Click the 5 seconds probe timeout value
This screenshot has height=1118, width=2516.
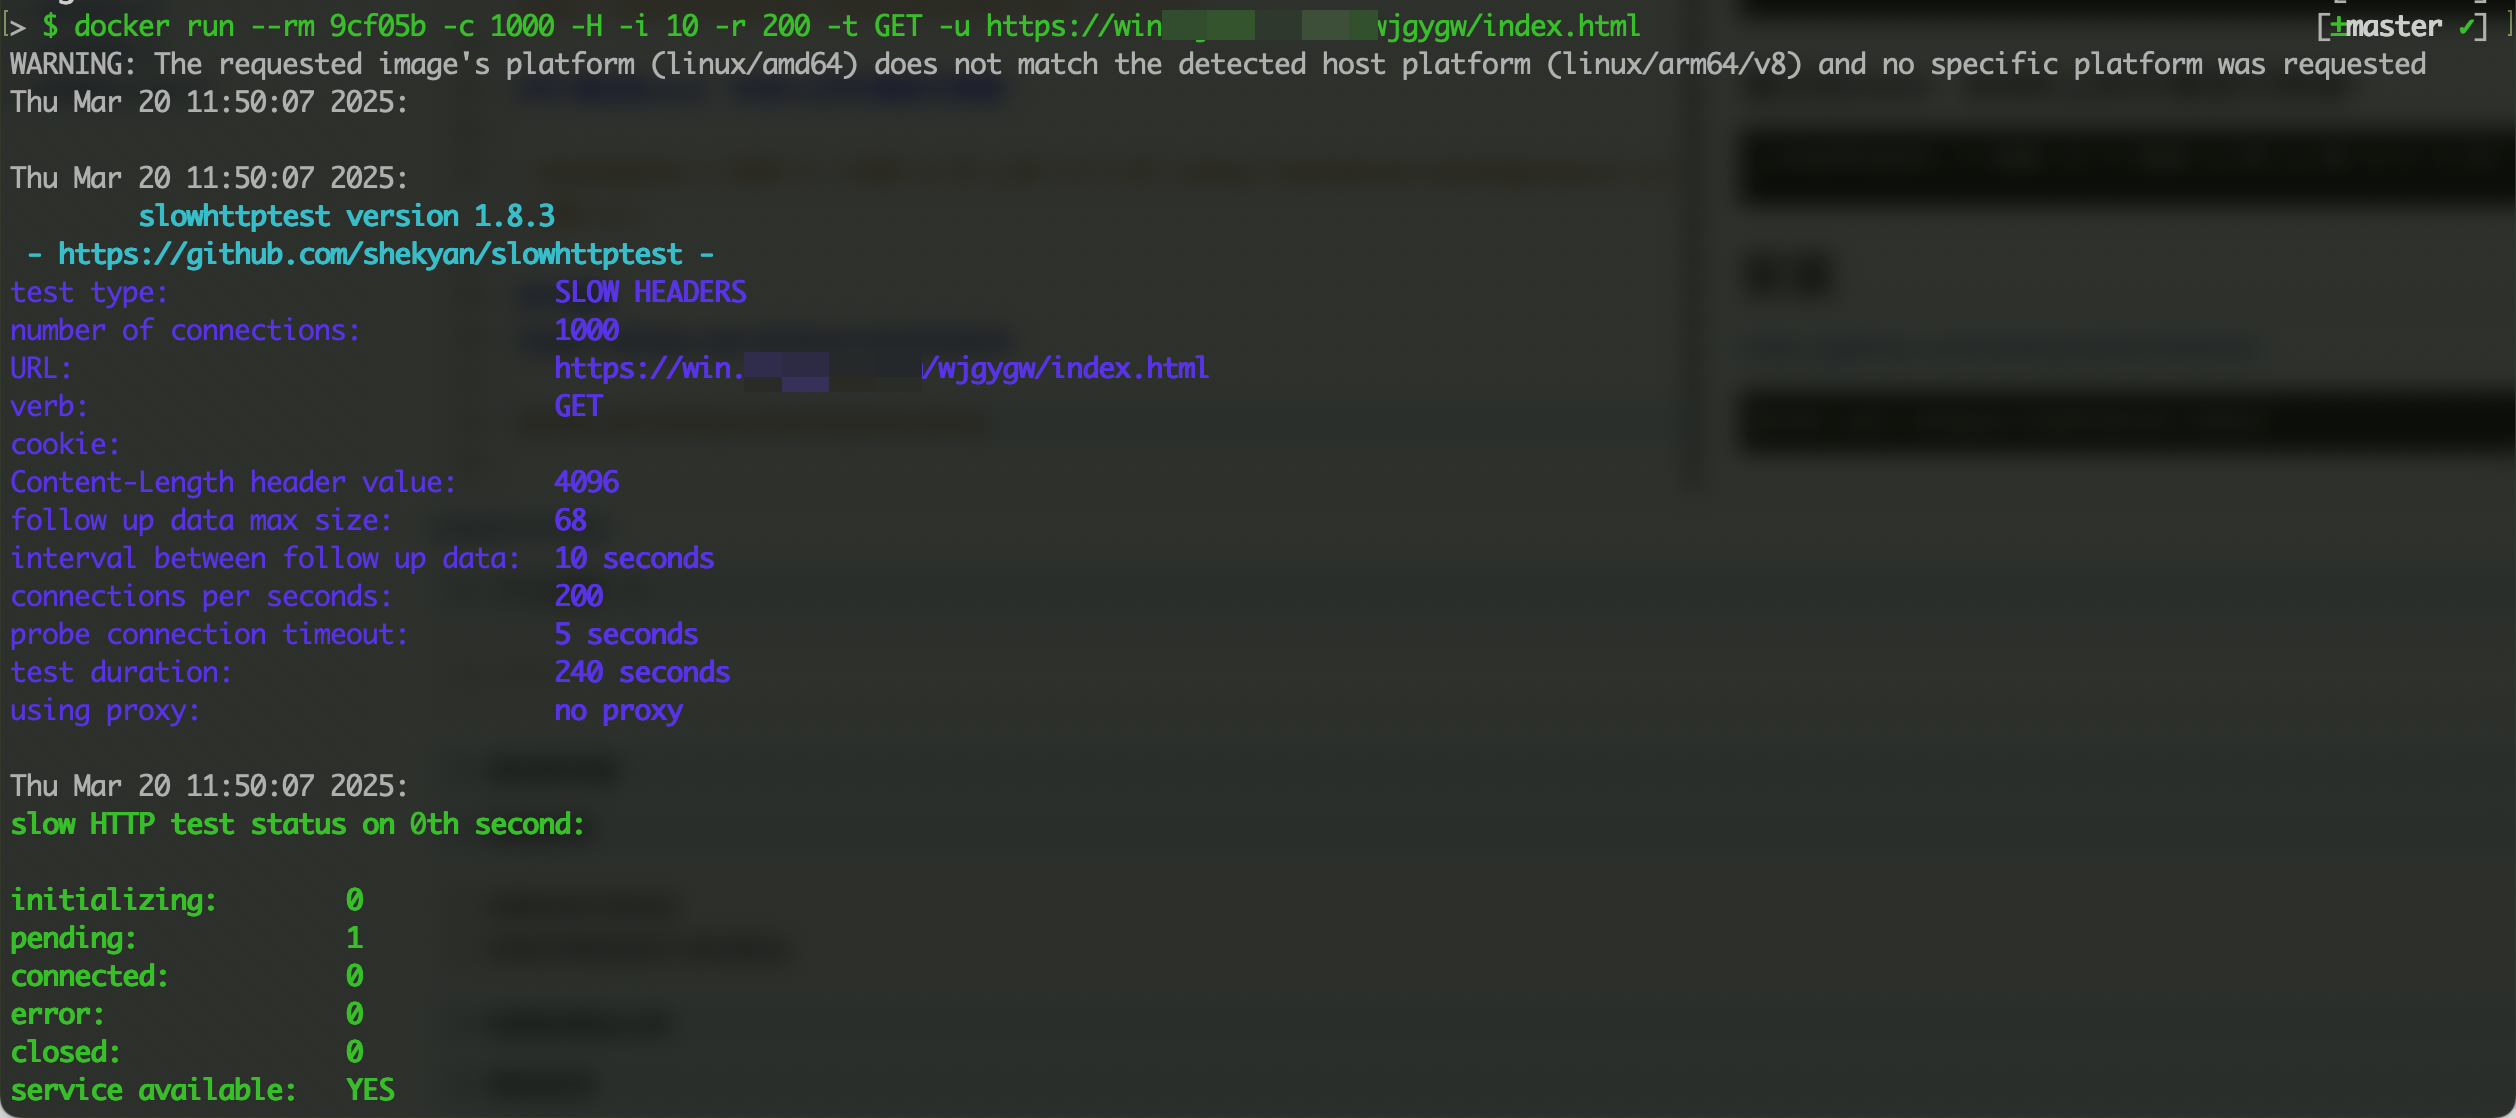(626, 634)
